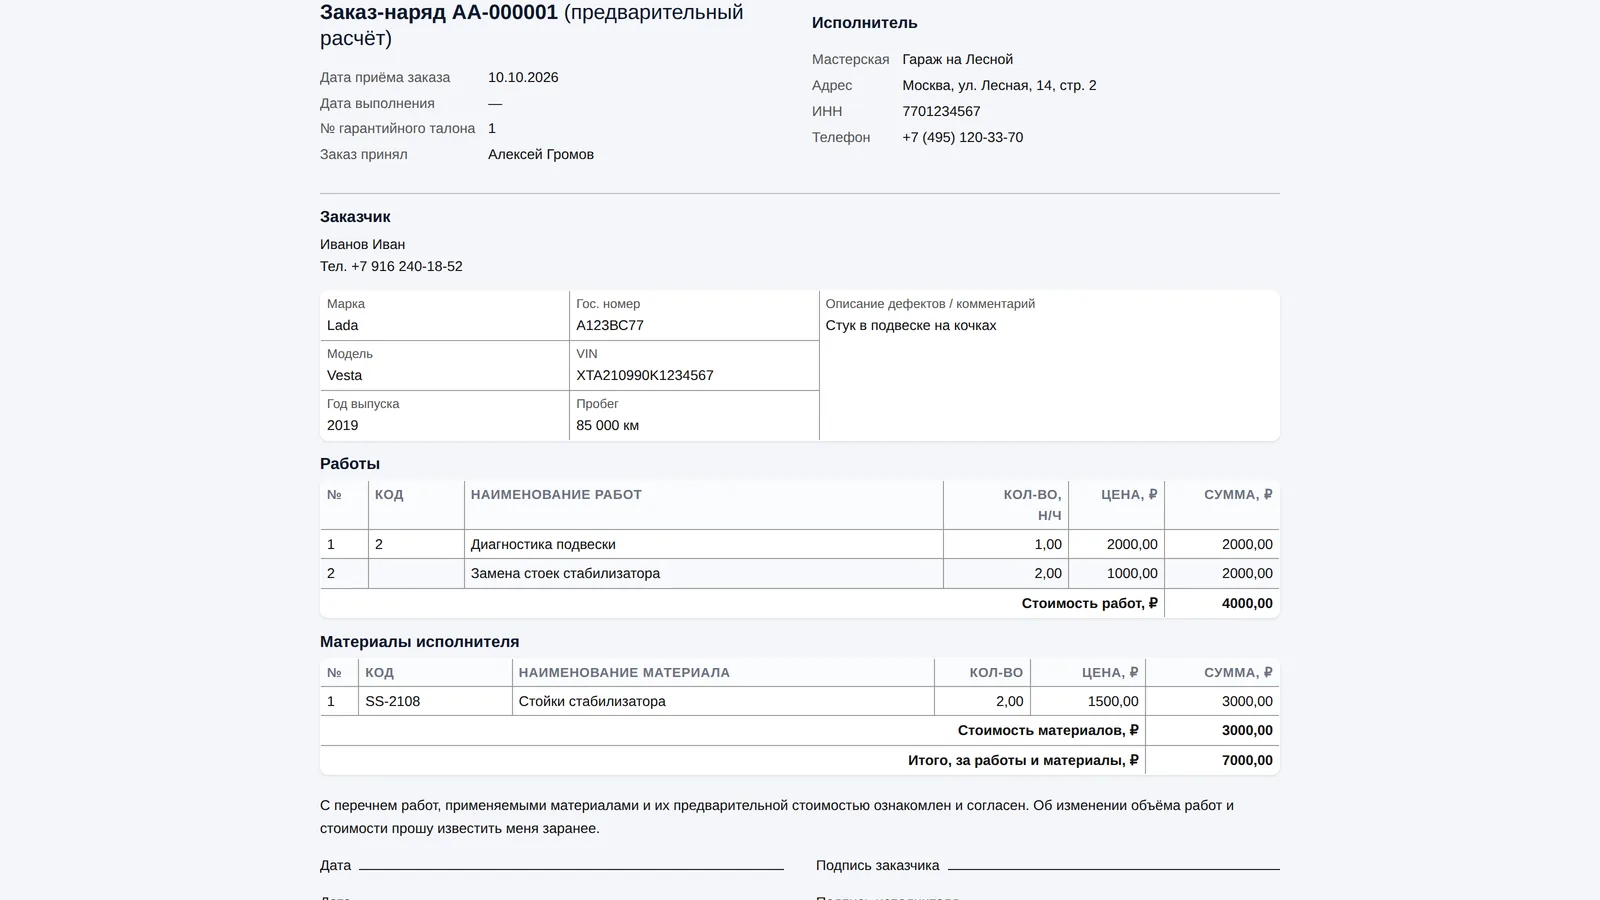Click the INN value "7701234567"

click(941, 111)
